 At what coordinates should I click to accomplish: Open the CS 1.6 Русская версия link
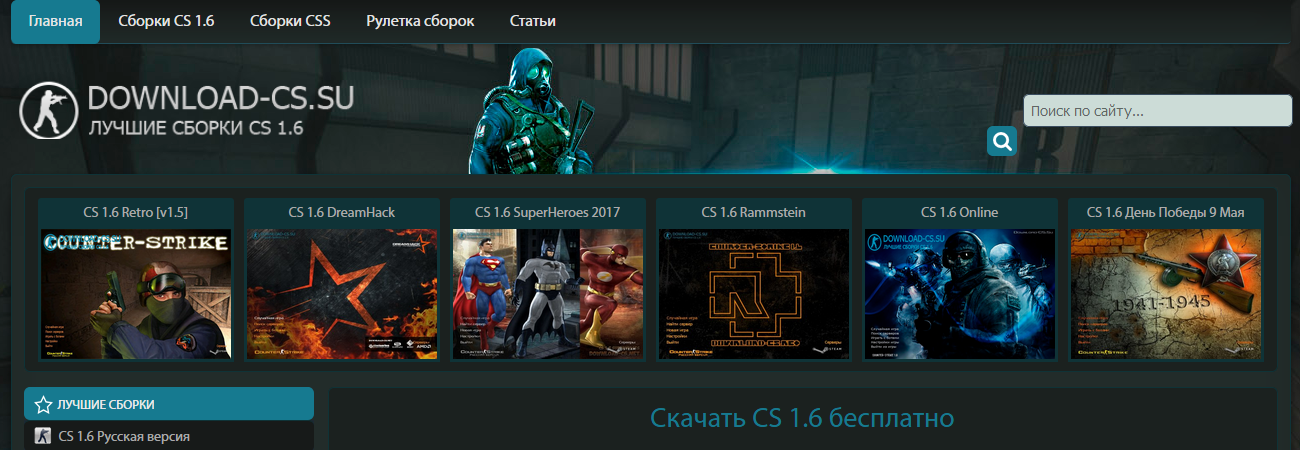click(x=124, y=436)
